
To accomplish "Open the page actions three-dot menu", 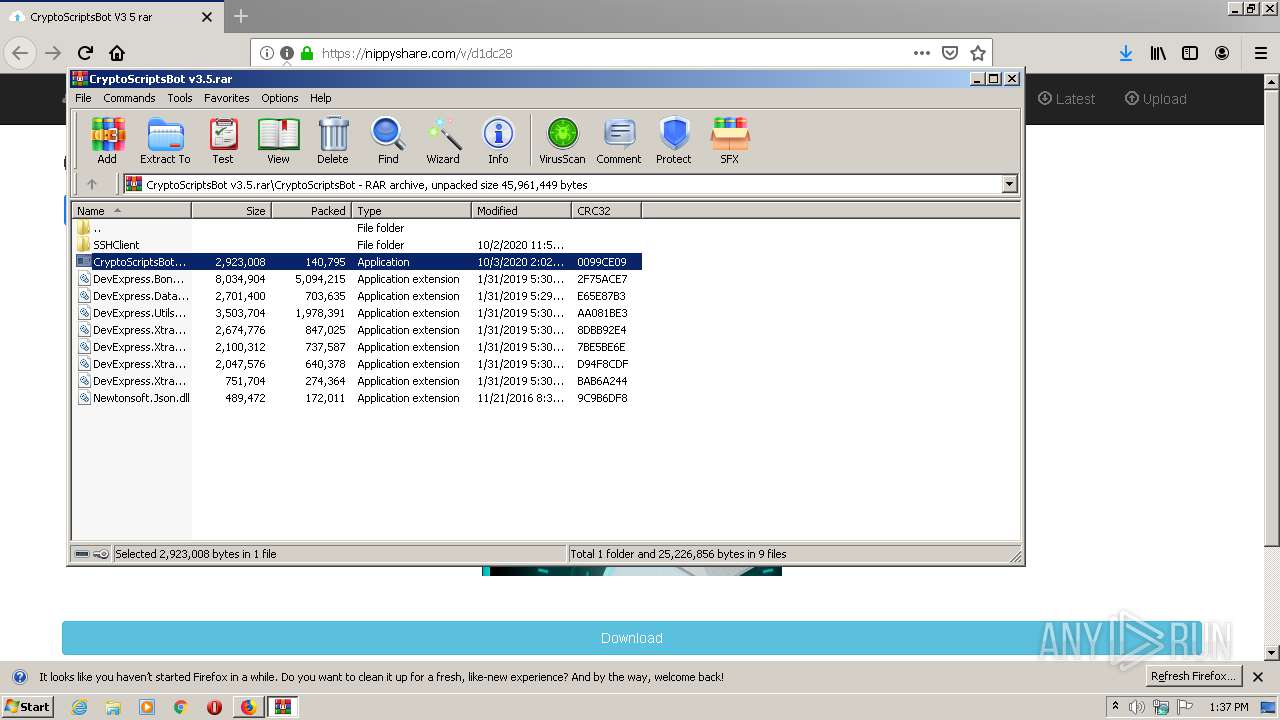I will [x=921, y=53].
